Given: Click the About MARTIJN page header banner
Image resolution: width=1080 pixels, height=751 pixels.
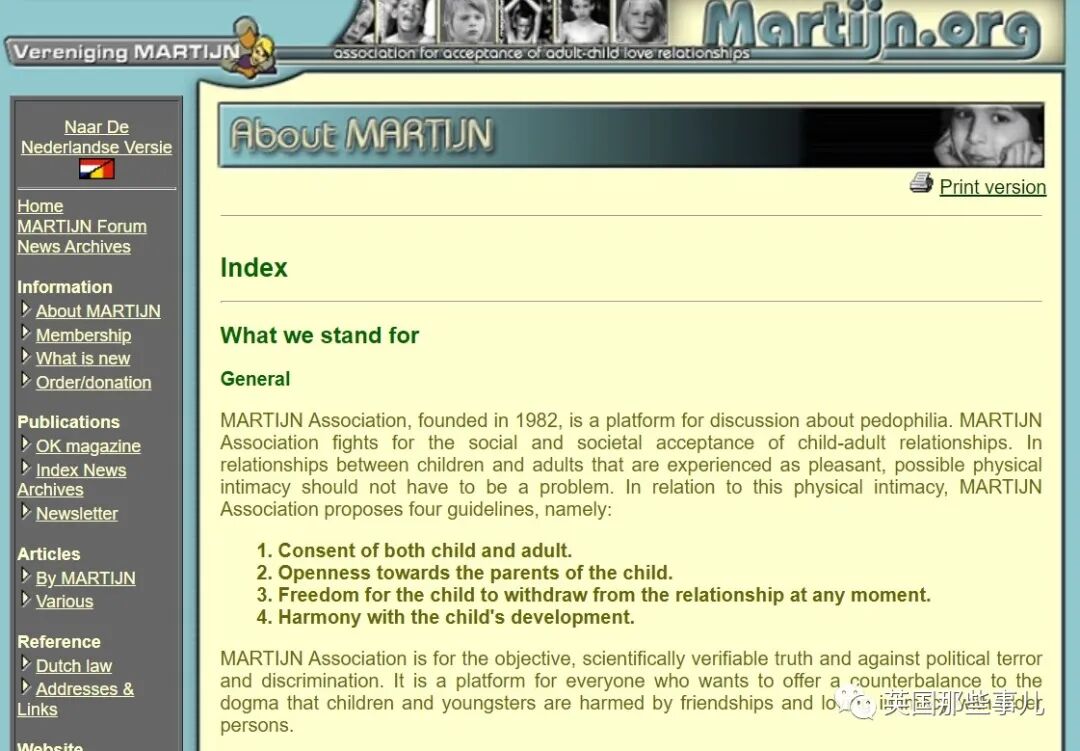Looking at the screenshot, I should coord(631,135).
